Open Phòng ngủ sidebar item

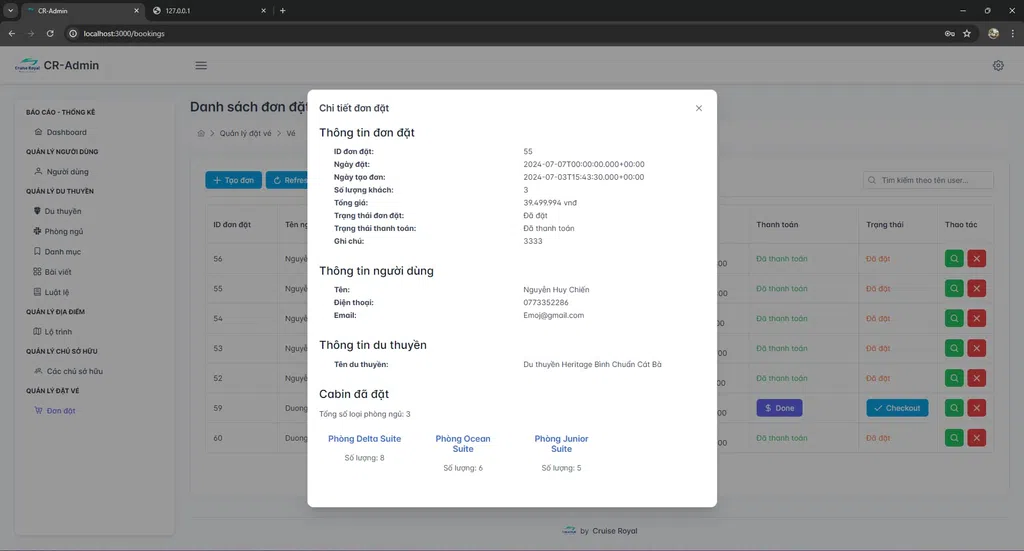63,232
